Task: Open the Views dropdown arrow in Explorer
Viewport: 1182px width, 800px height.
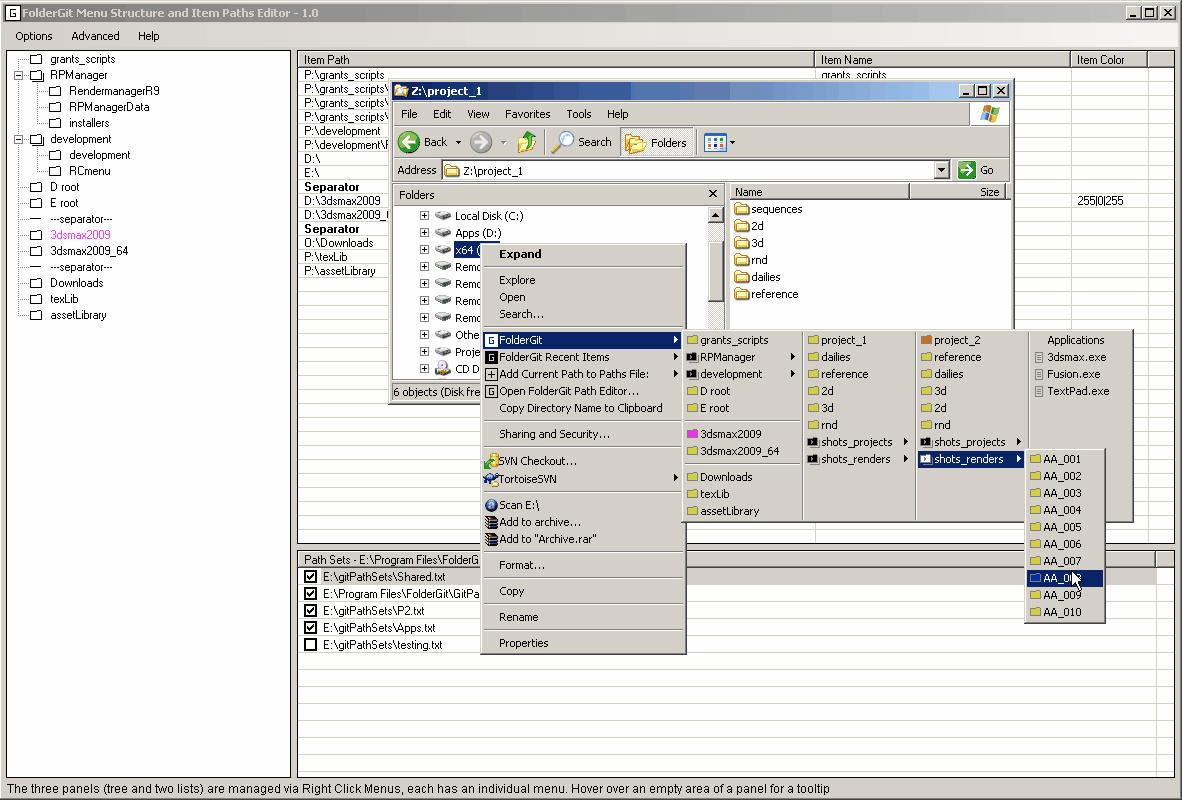Action: 732,143
